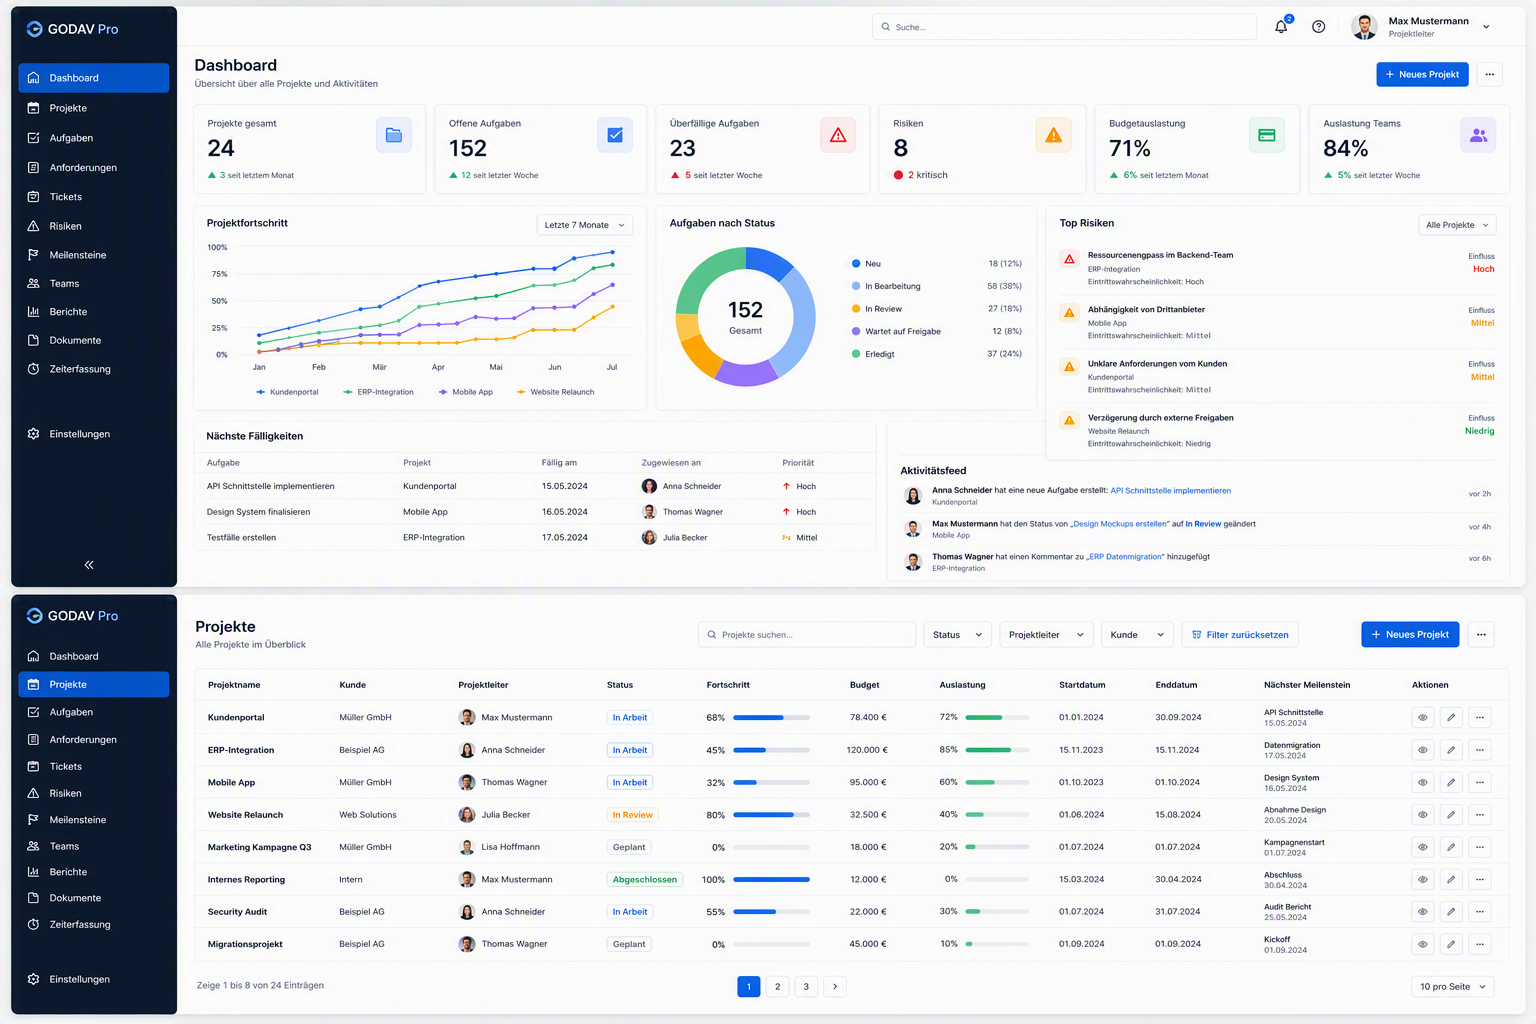Expand the Projektleiter filter dropdown
The width and height of the screenshot is (1536, 1024).
click(x=1046, y=635)
